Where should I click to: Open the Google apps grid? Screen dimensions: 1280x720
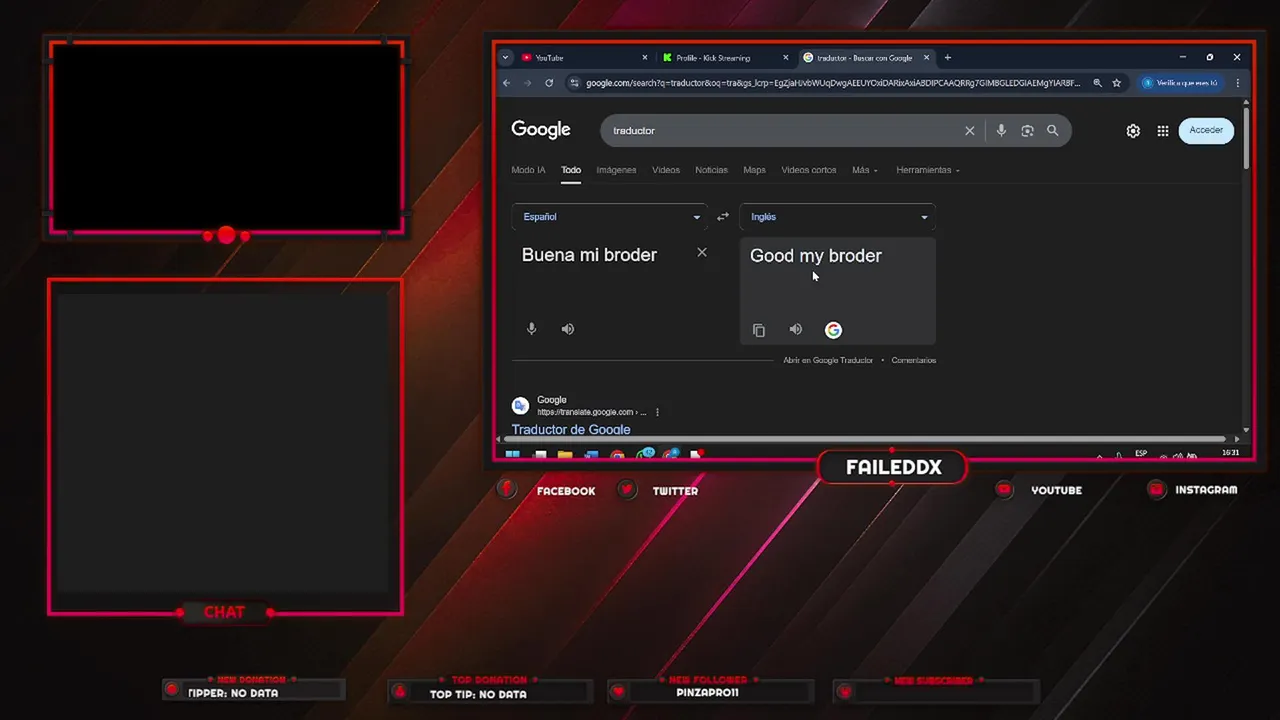pos(1163,131)
